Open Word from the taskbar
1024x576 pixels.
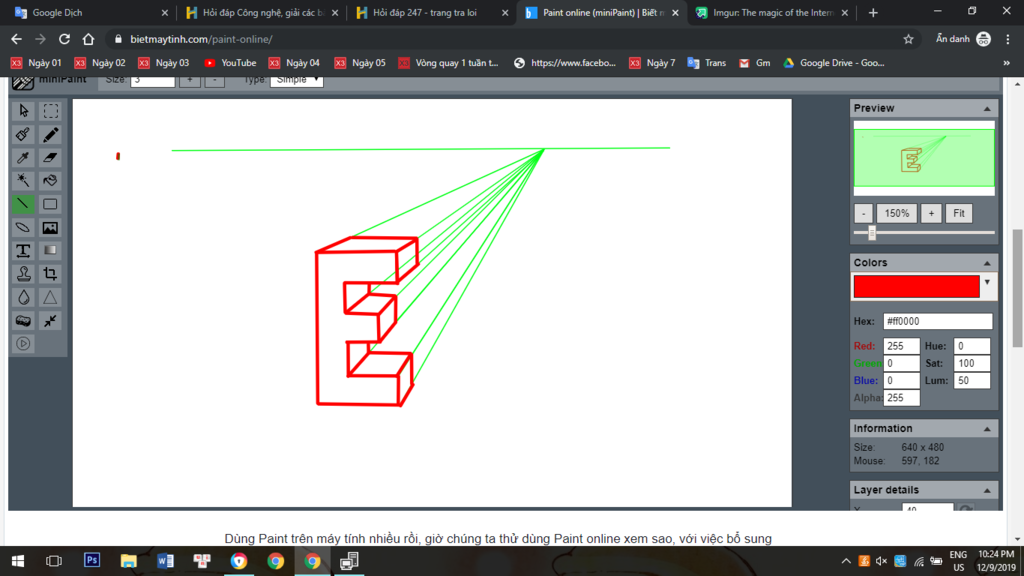(x=165, y=561)
